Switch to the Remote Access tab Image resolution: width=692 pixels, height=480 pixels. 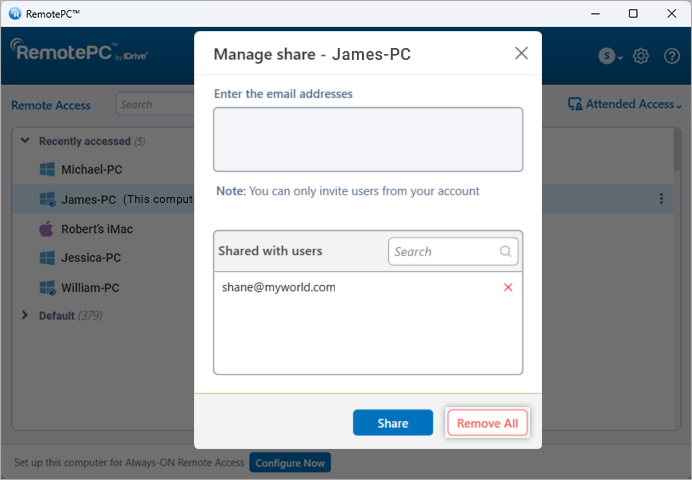51,105
